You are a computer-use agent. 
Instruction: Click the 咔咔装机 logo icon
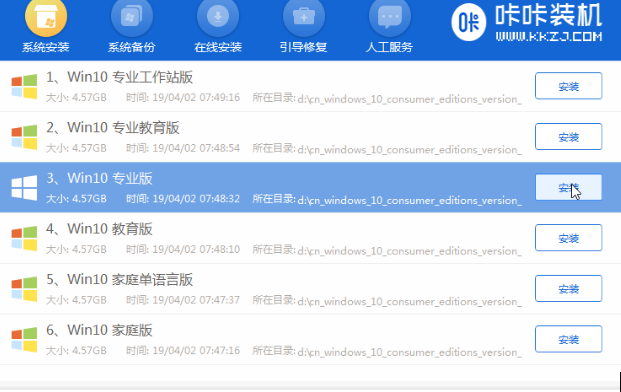click(x=469, y=22)
